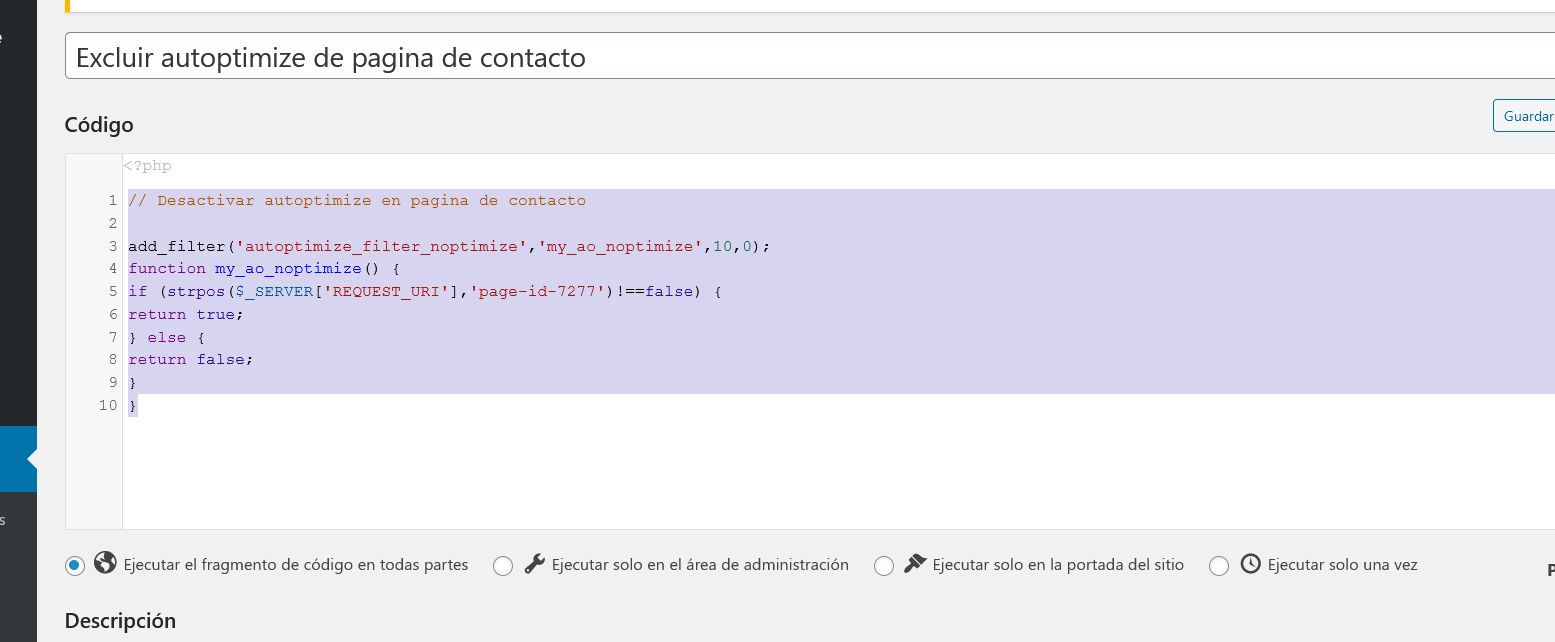The width and height of the screenshot is (1555, 642).
Task: Click the wrench icon for admin area
Action: [535, 564]
